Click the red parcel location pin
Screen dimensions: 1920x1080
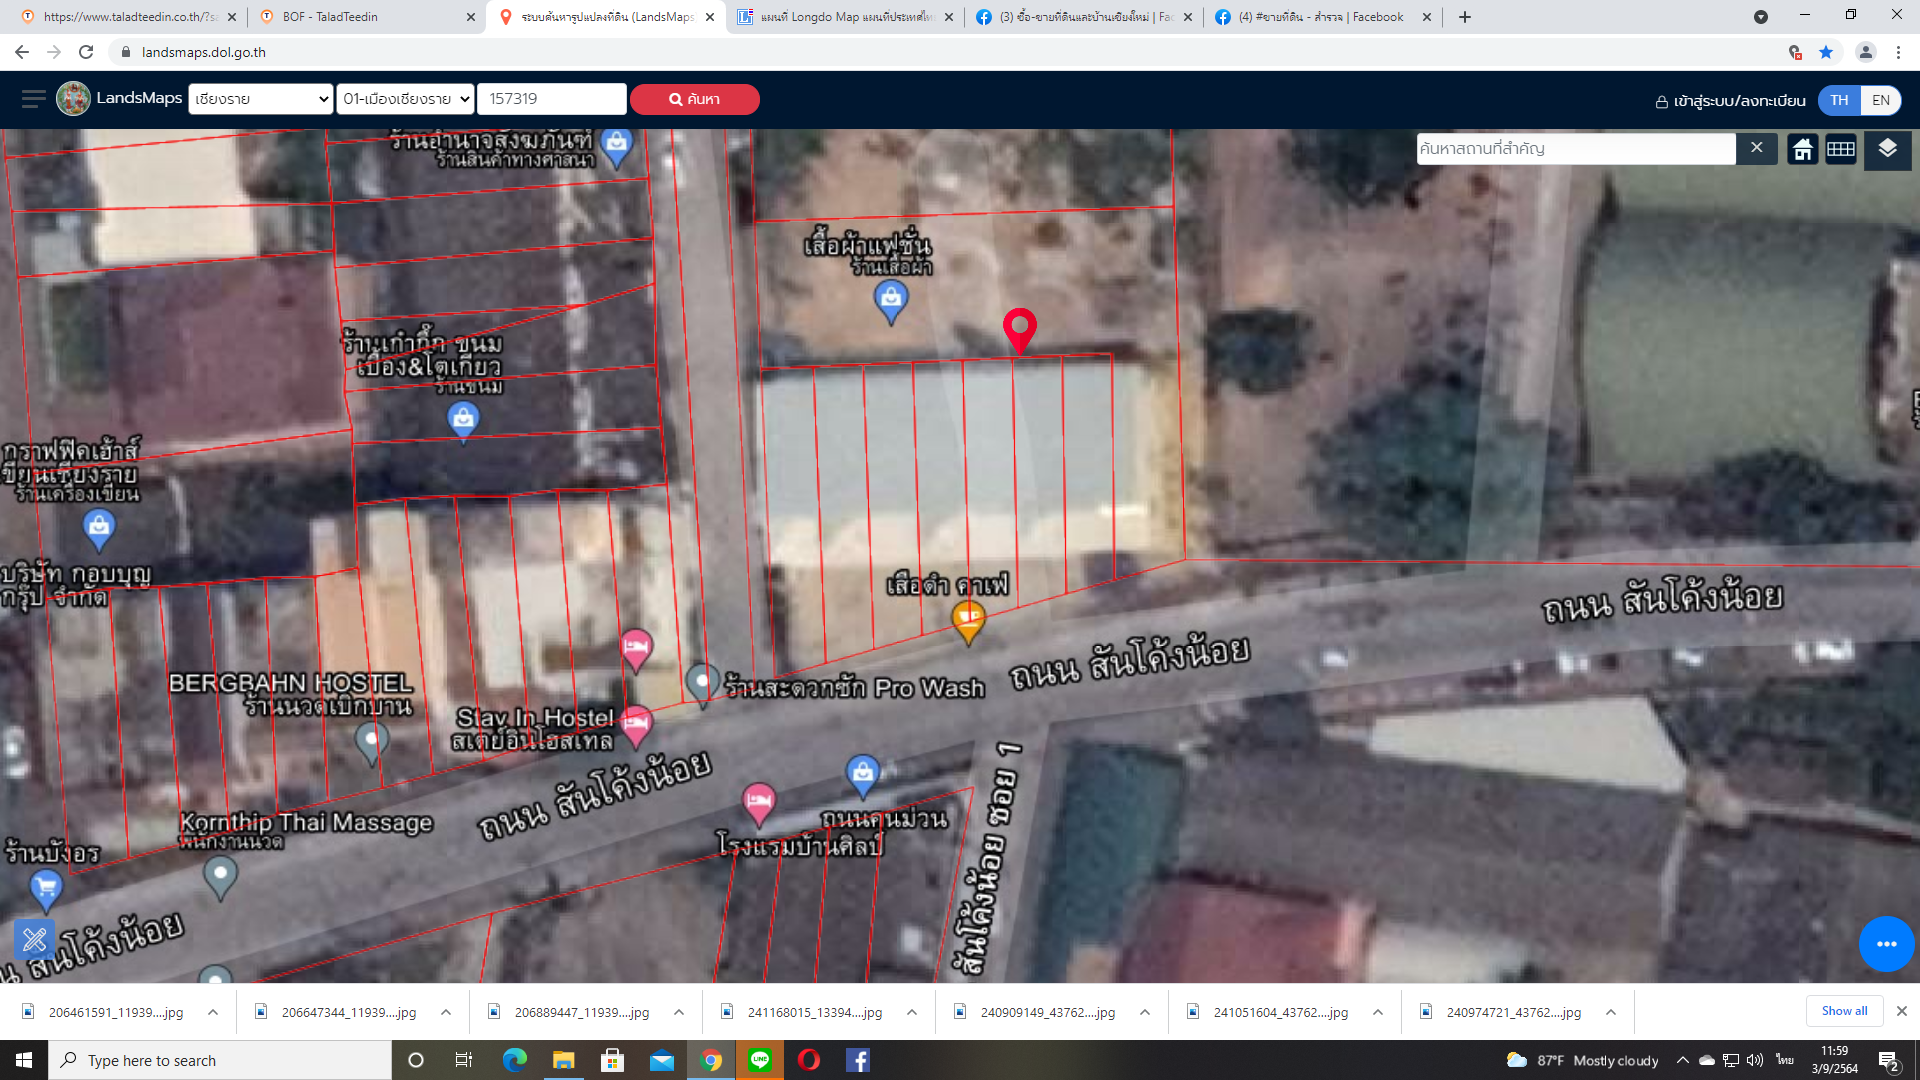[1020, 330]
